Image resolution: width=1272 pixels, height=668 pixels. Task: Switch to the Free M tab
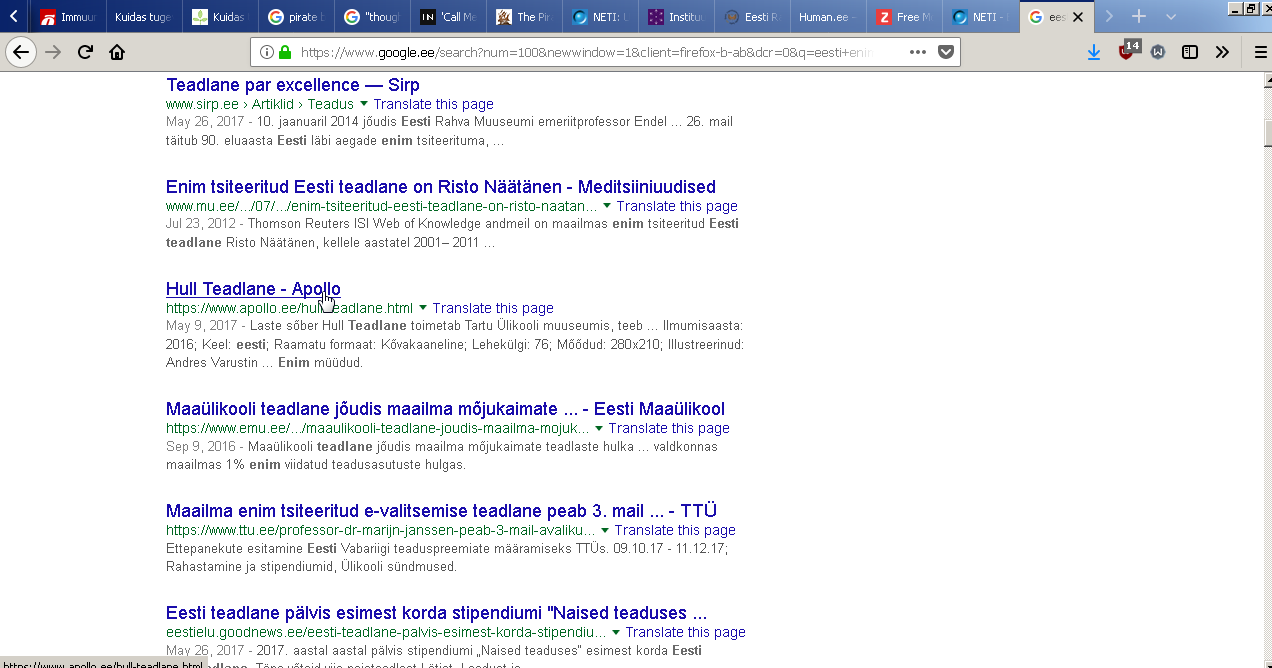[x=903, y=17]
